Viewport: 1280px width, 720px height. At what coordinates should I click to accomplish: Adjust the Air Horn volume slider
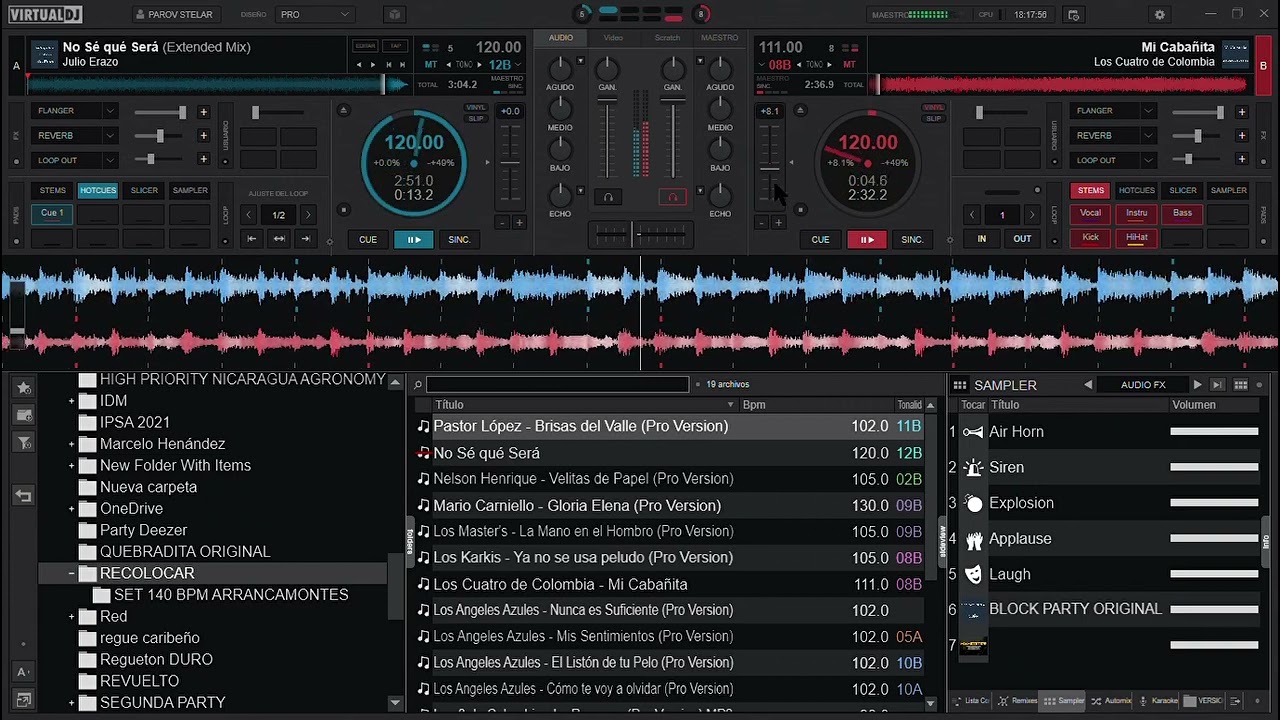click(1214, 432)
